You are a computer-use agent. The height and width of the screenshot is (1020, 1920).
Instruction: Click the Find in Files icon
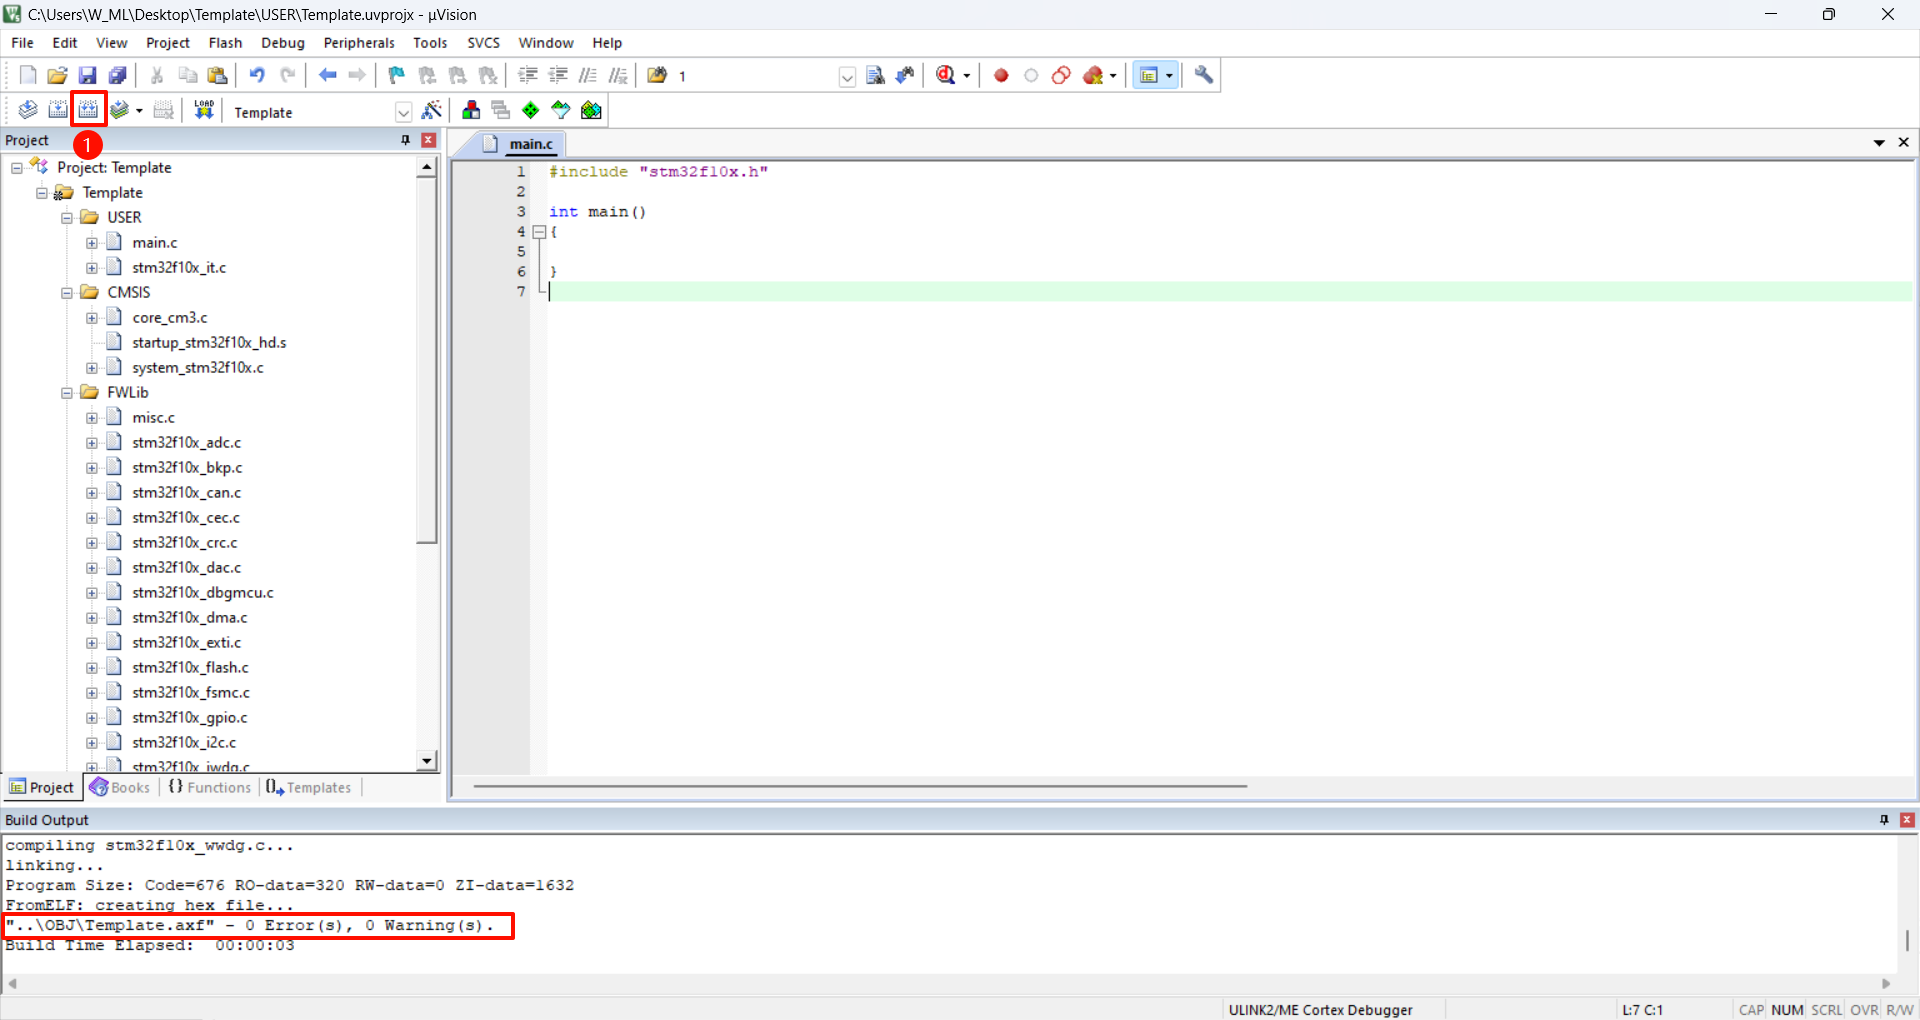coord(657,75)
